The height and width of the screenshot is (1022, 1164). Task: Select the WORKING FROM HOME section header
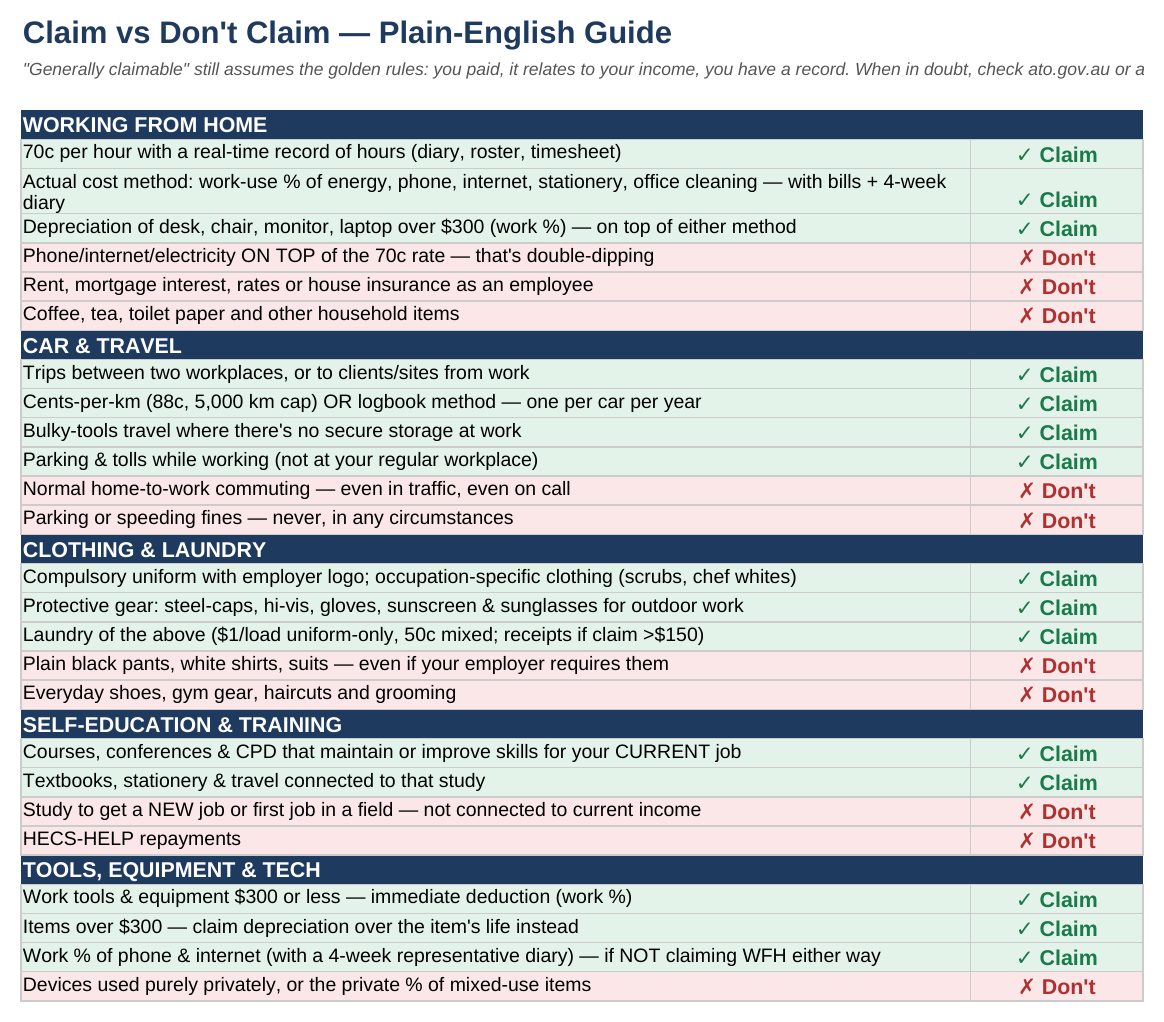581,125
